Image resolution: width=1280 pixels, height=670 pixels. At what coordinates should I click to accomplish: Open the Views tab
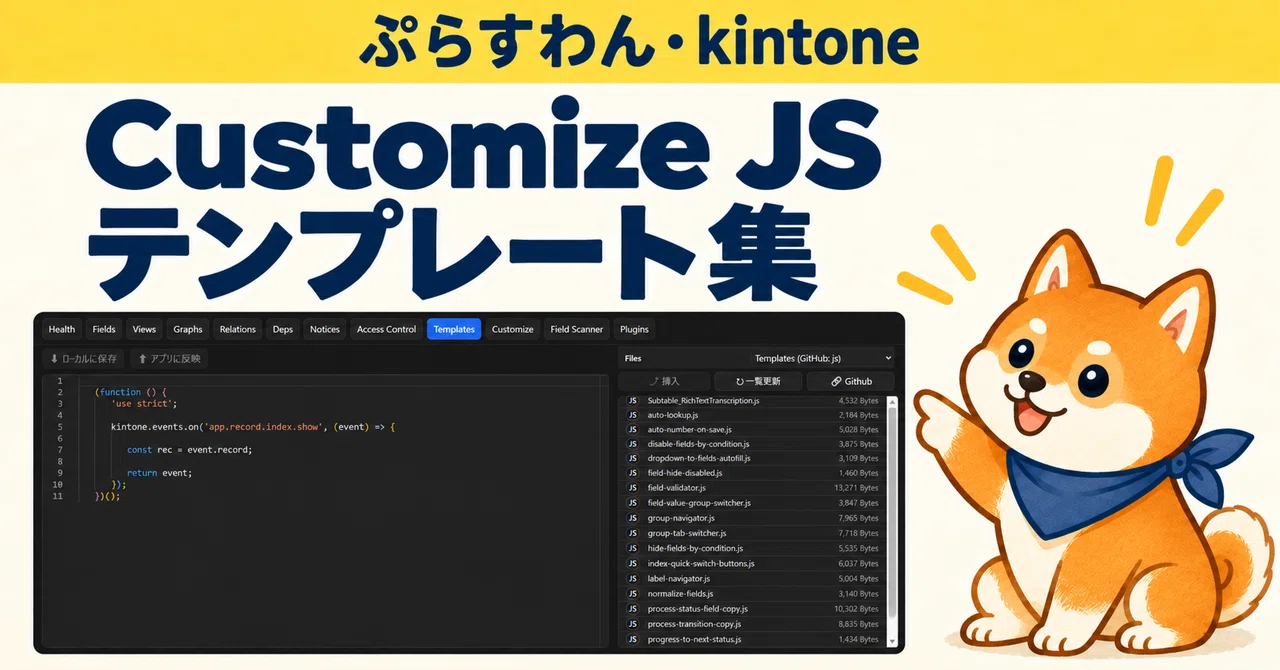(144, 329)
